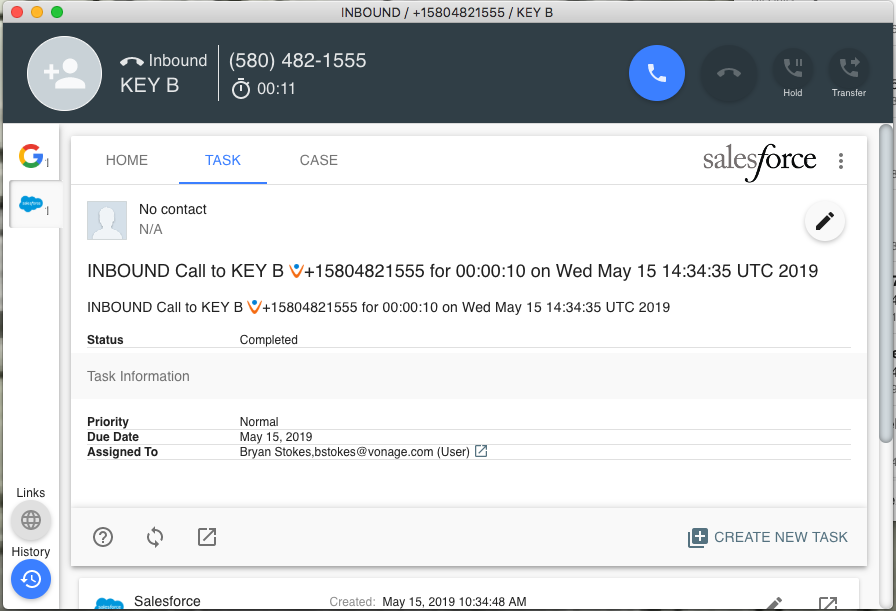Click the KEY B caller name in header
Screen dimensions: 896x611
(150, 86)
